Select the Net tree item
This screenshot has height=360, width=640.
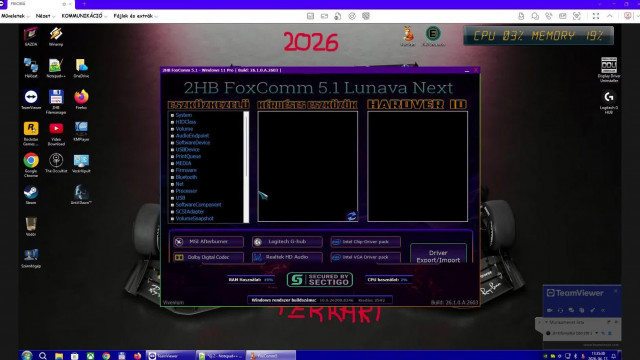tap(180, 184)
